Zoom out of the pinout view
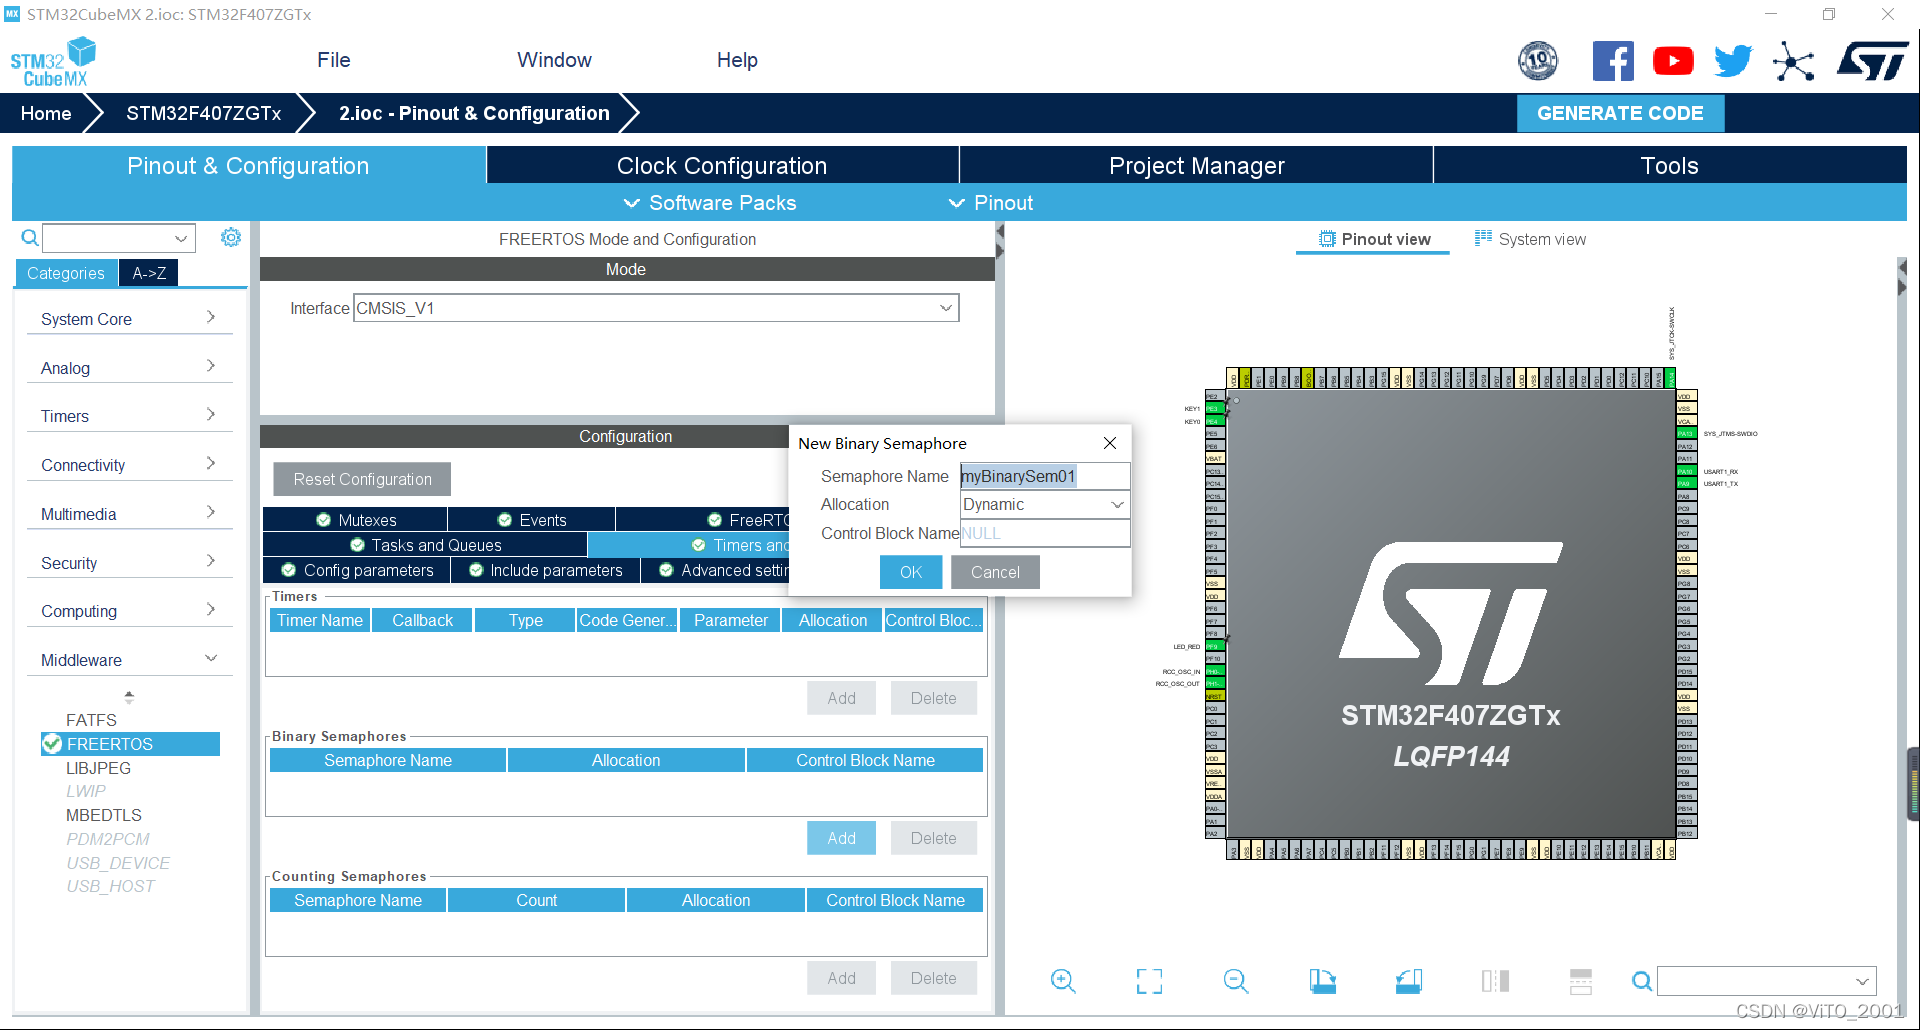The width and height of the screenshot is (1920, 1030). [1236, 981]
